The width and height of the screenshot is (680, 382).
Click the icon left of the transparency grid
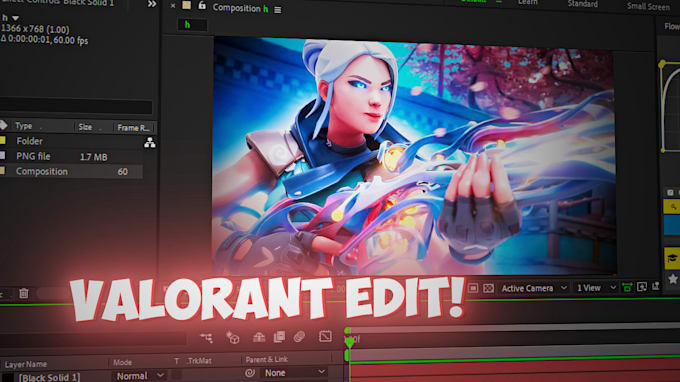(473, 288)
